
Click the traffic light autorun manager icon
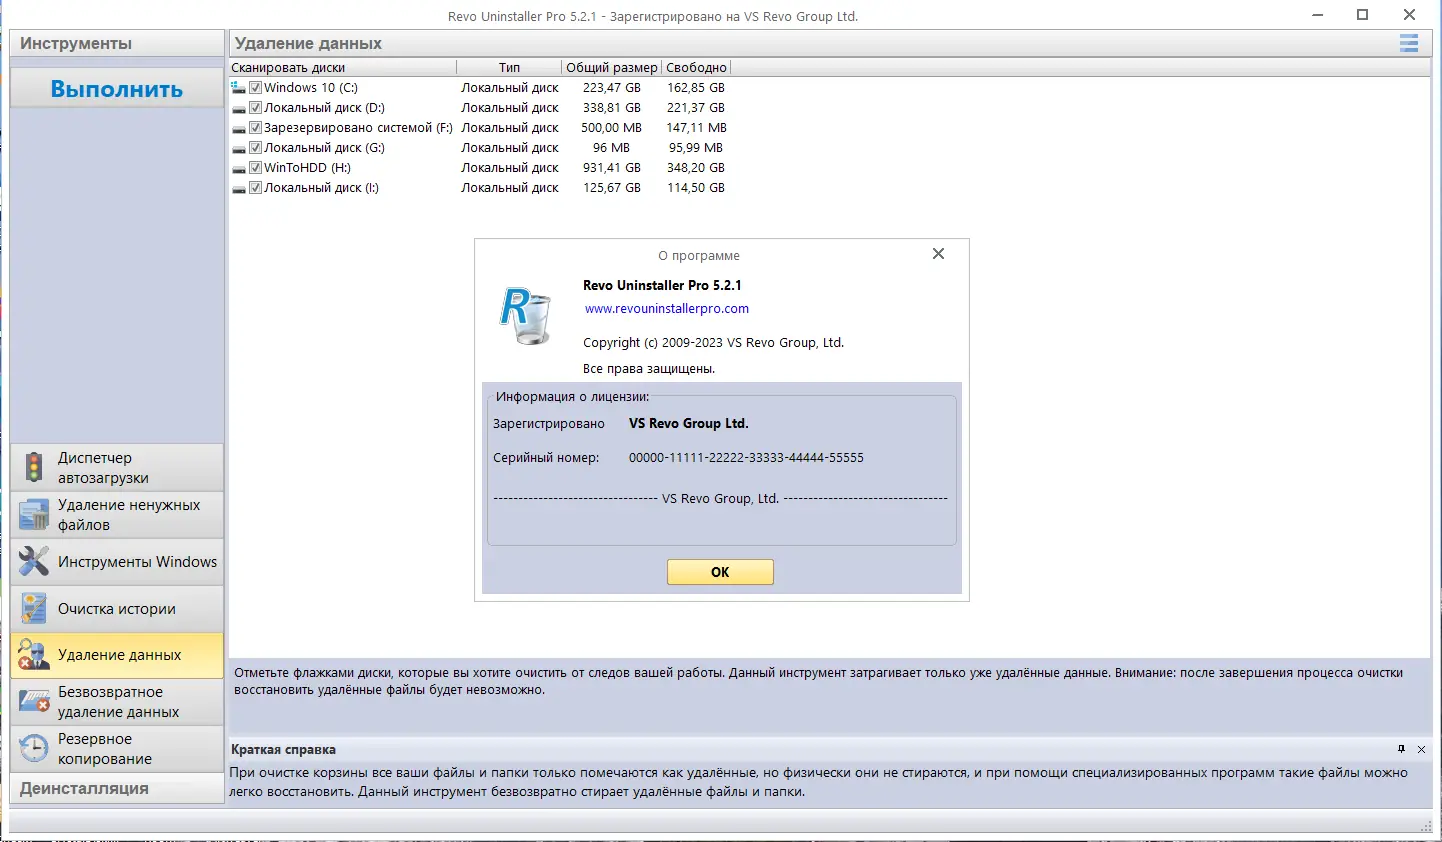tap(34, 467)
